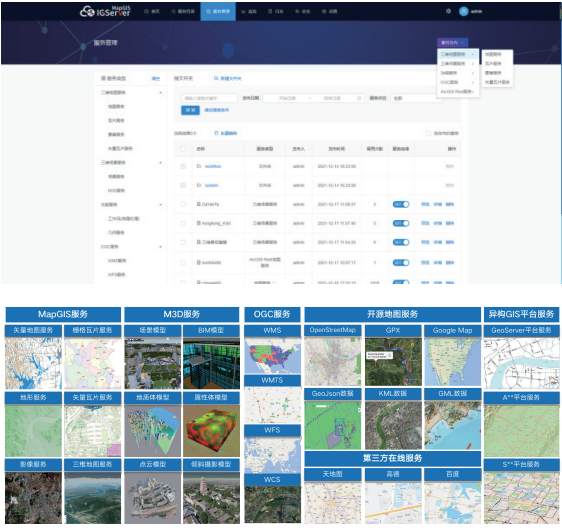This screenshot has width=562, height=528.
Task: Choose 瓦片服务 in the publish submenu
Action: point(493,63)
